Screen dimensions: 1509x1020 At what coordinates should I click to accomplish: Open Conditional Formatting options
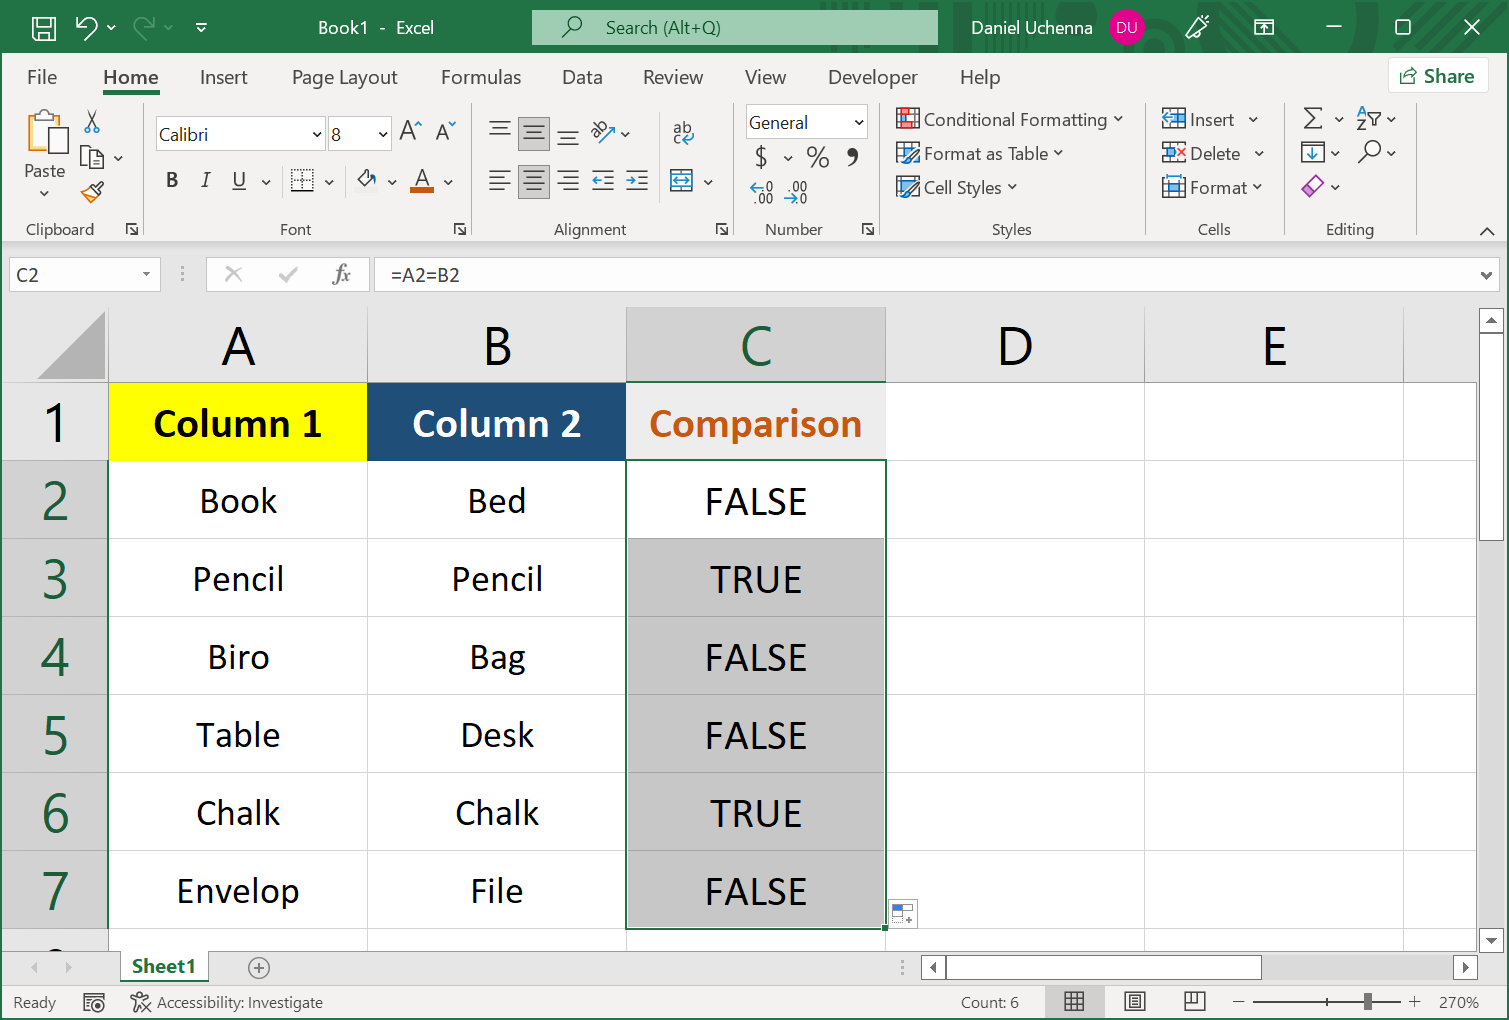[1010, 119]
